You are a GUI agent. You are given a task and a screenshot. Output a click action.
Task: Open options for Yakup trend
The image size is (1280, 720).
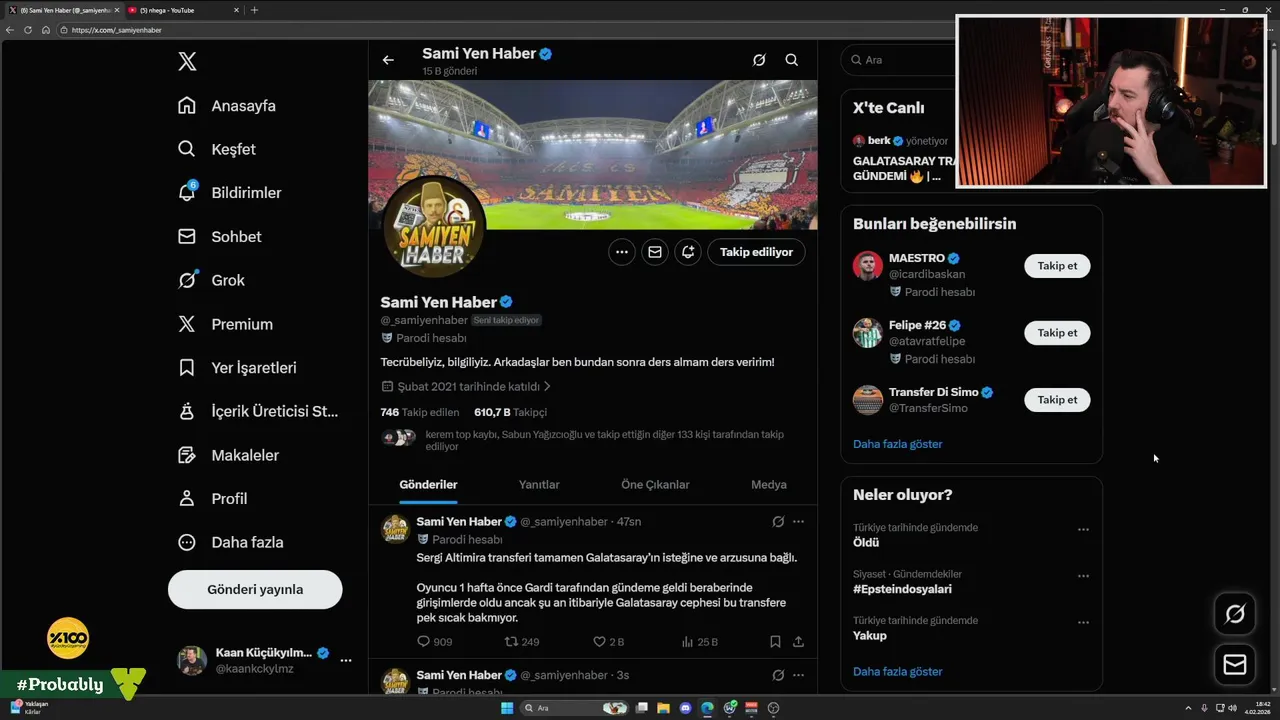pyautogui.click(x=1083, y=623)
